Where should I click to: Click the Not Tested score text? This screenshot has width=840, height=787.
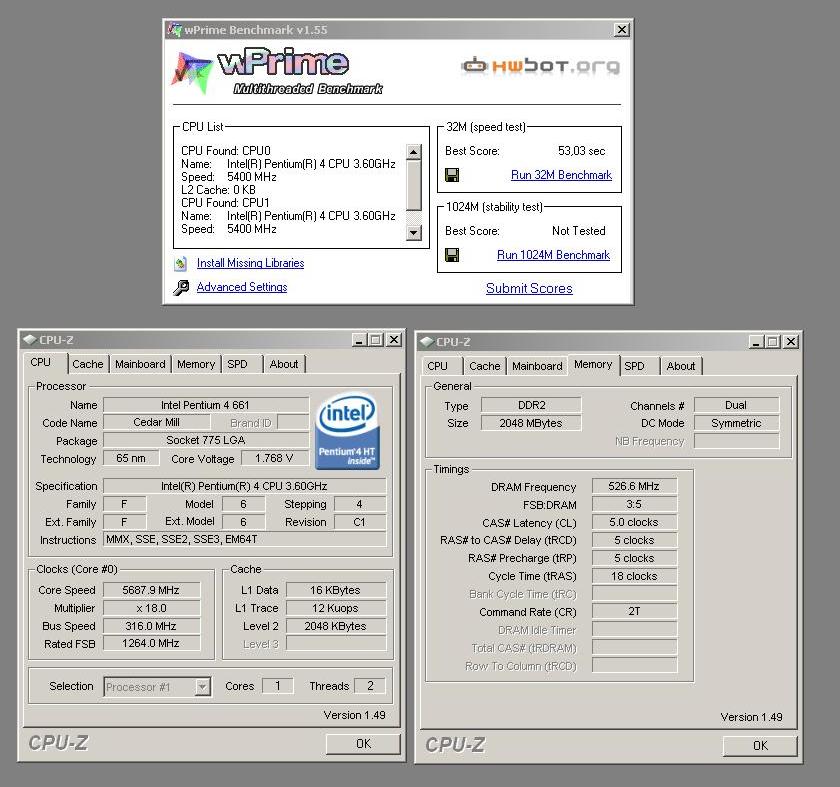pos(579,231)
